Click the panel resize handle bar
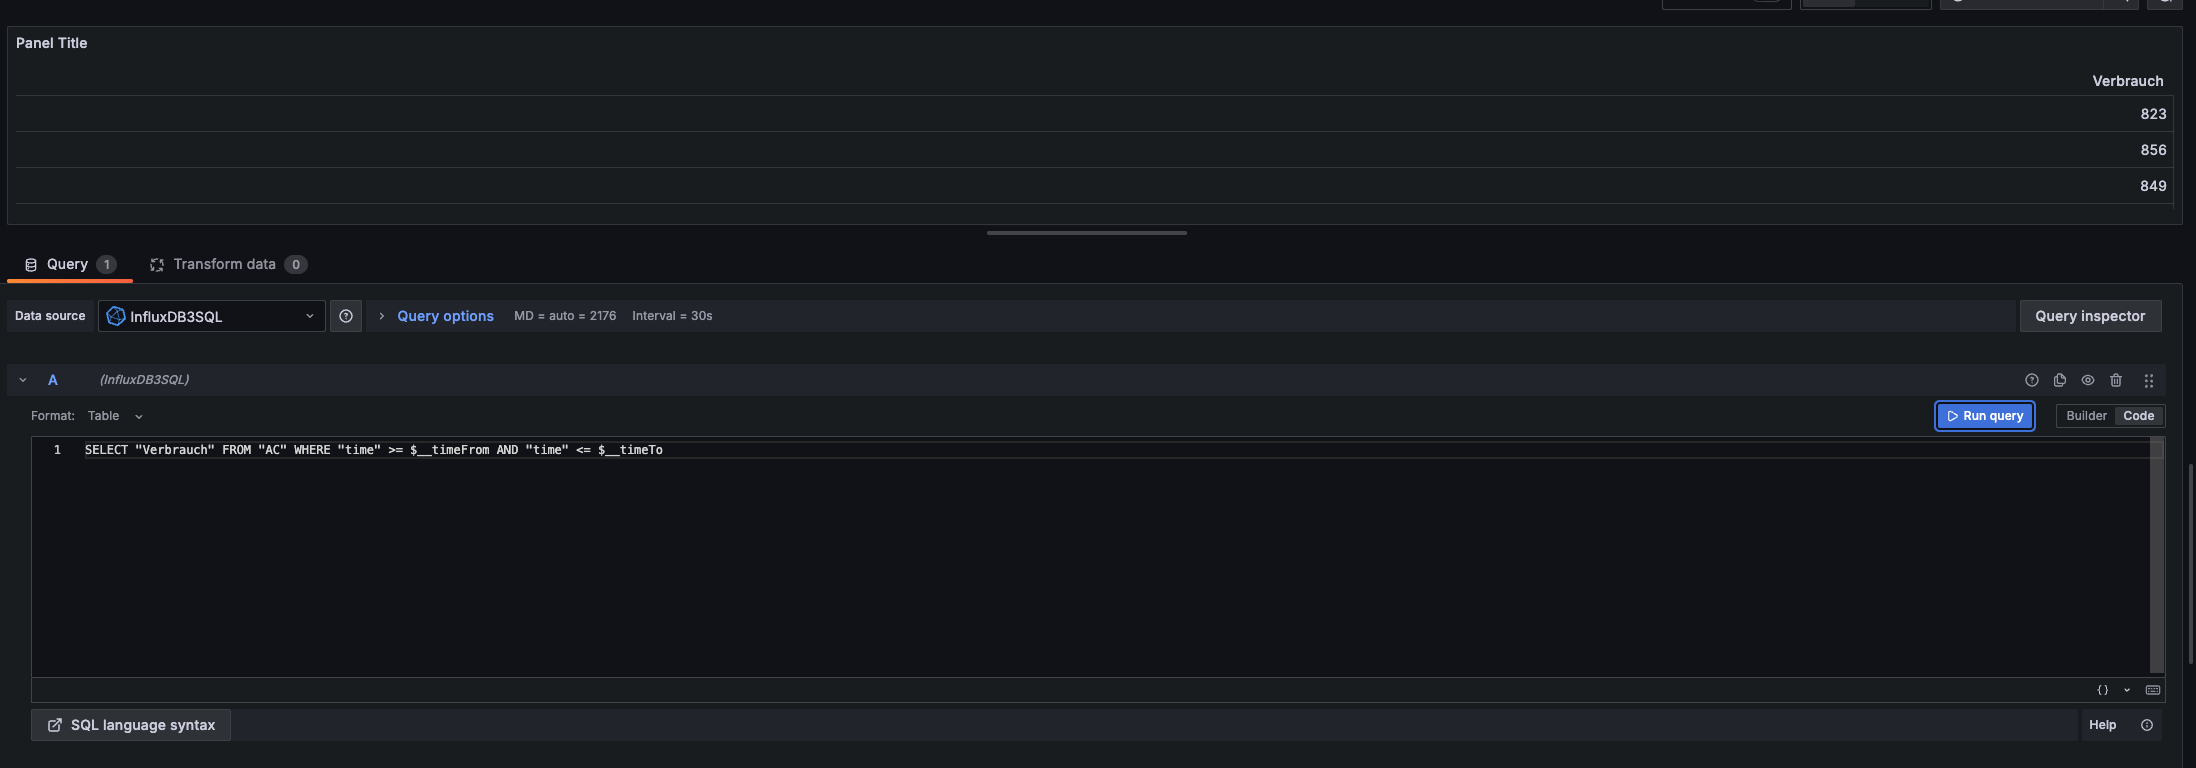This screenshot has width=2196, height=768. [x=1087, y=233]
